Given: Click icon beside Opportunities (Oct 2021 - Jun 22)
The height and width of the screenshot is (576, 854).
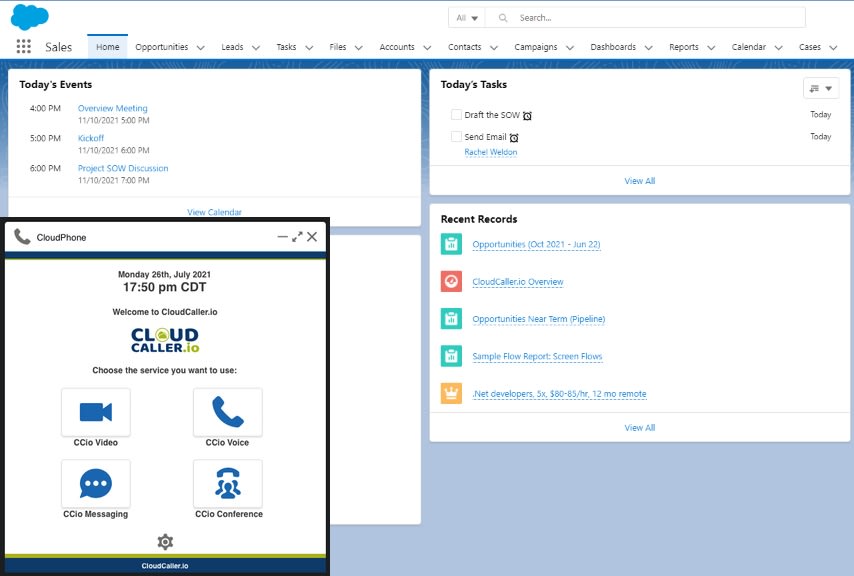Looking at the screenshot, I should [x=451, y=244].
